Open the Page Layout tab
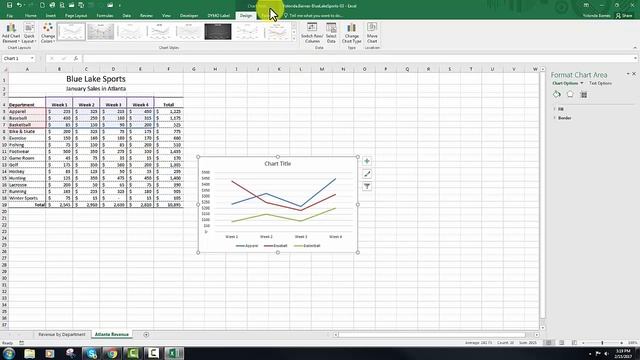The height and width of the screenshot is (360, 640). pyautogui.click(x=76, y=16)
